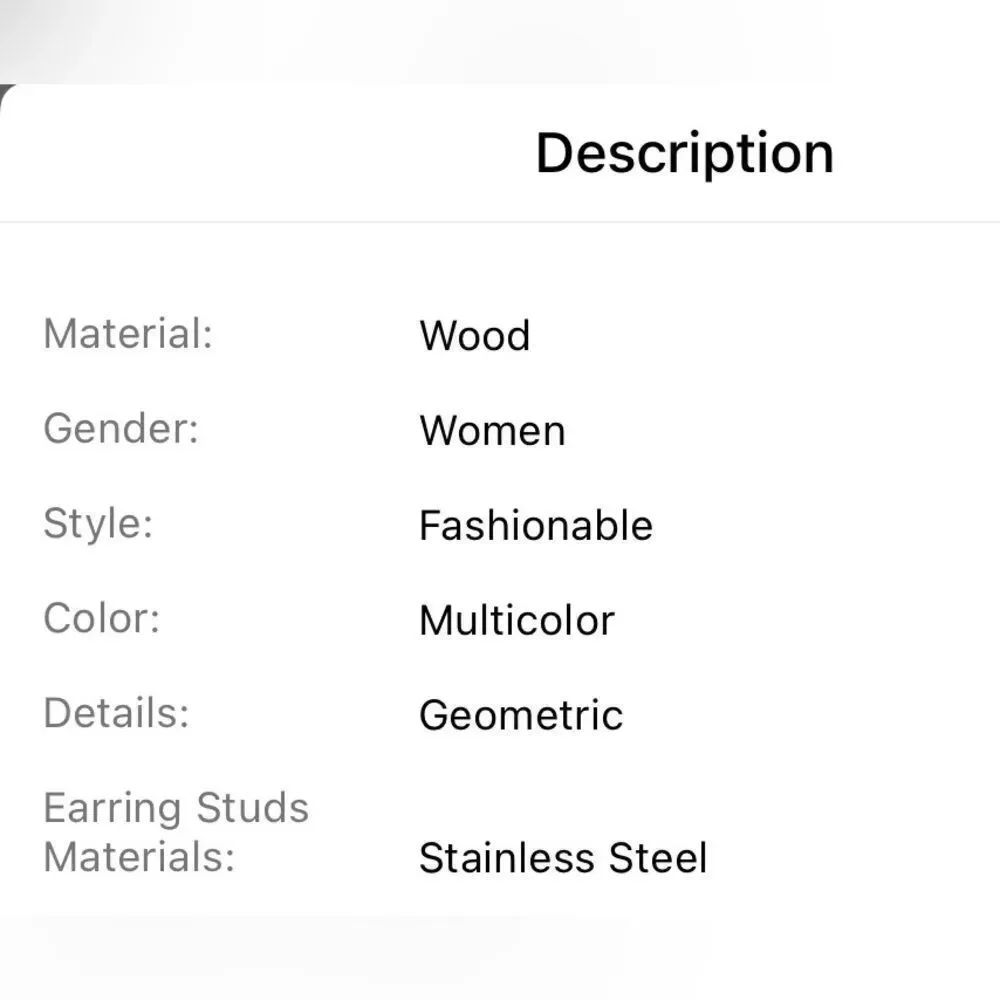Tap the Fashionable style value
The width and height of the screenshot is (1000, 1000).
pos(535,526)
